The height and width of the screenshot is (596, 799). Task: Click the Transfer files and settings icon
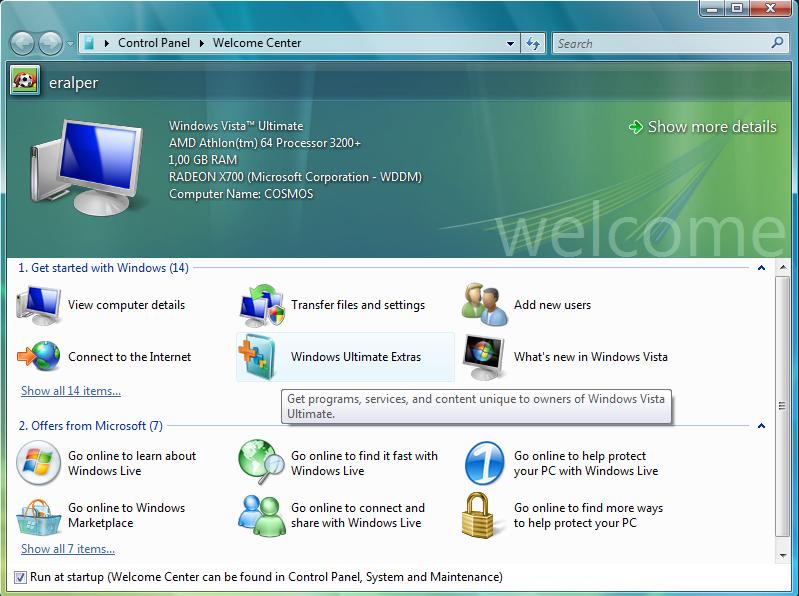click(x=262, y=305)
